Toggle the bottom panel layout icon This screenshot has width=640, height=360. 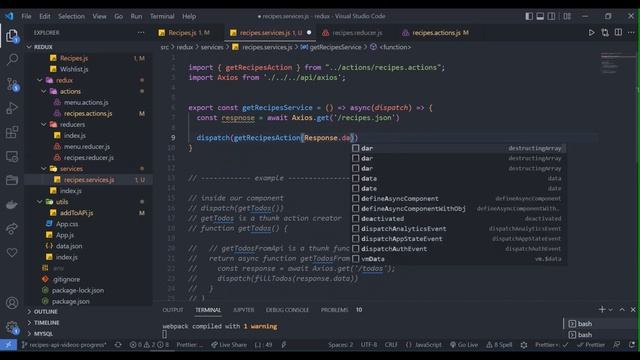(540, 16)
